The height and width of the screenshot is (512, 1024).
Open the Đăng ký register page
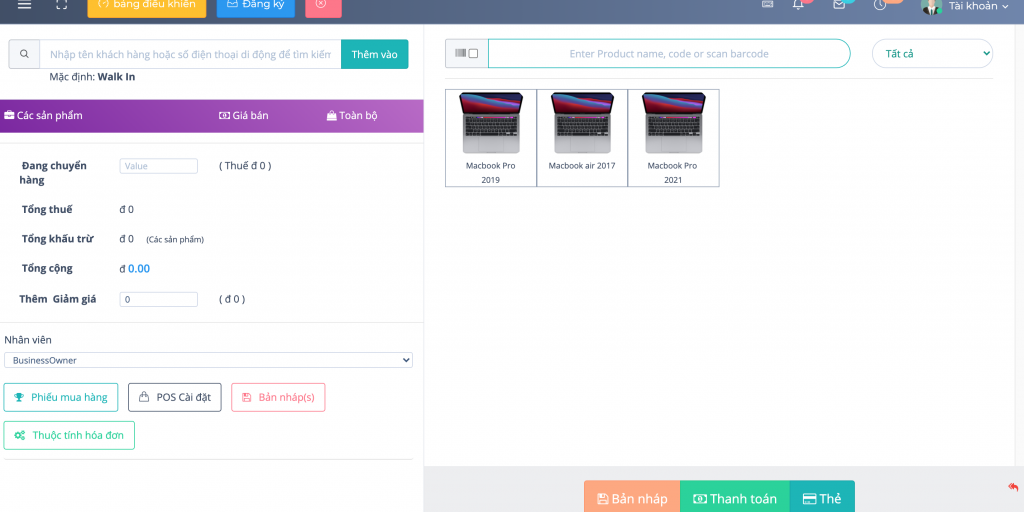click(x=255, y=6)
